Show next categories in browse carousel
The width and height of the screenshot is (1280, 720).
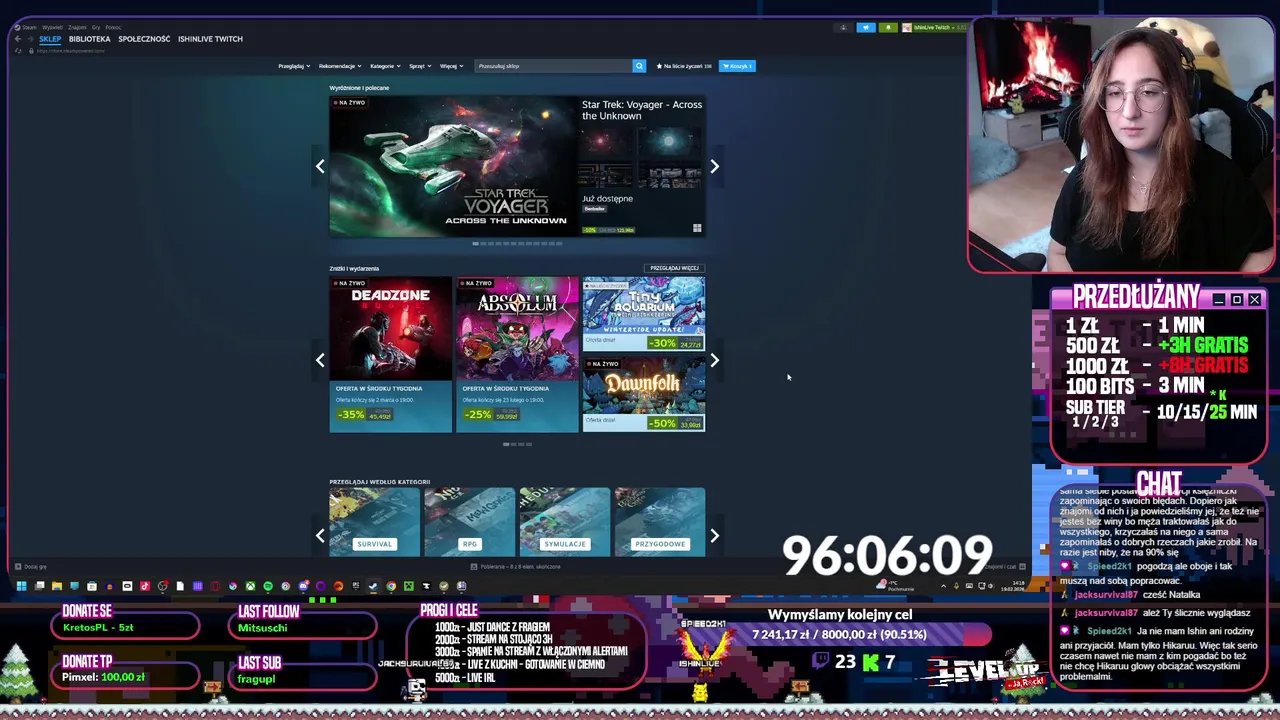click(714, 536)
